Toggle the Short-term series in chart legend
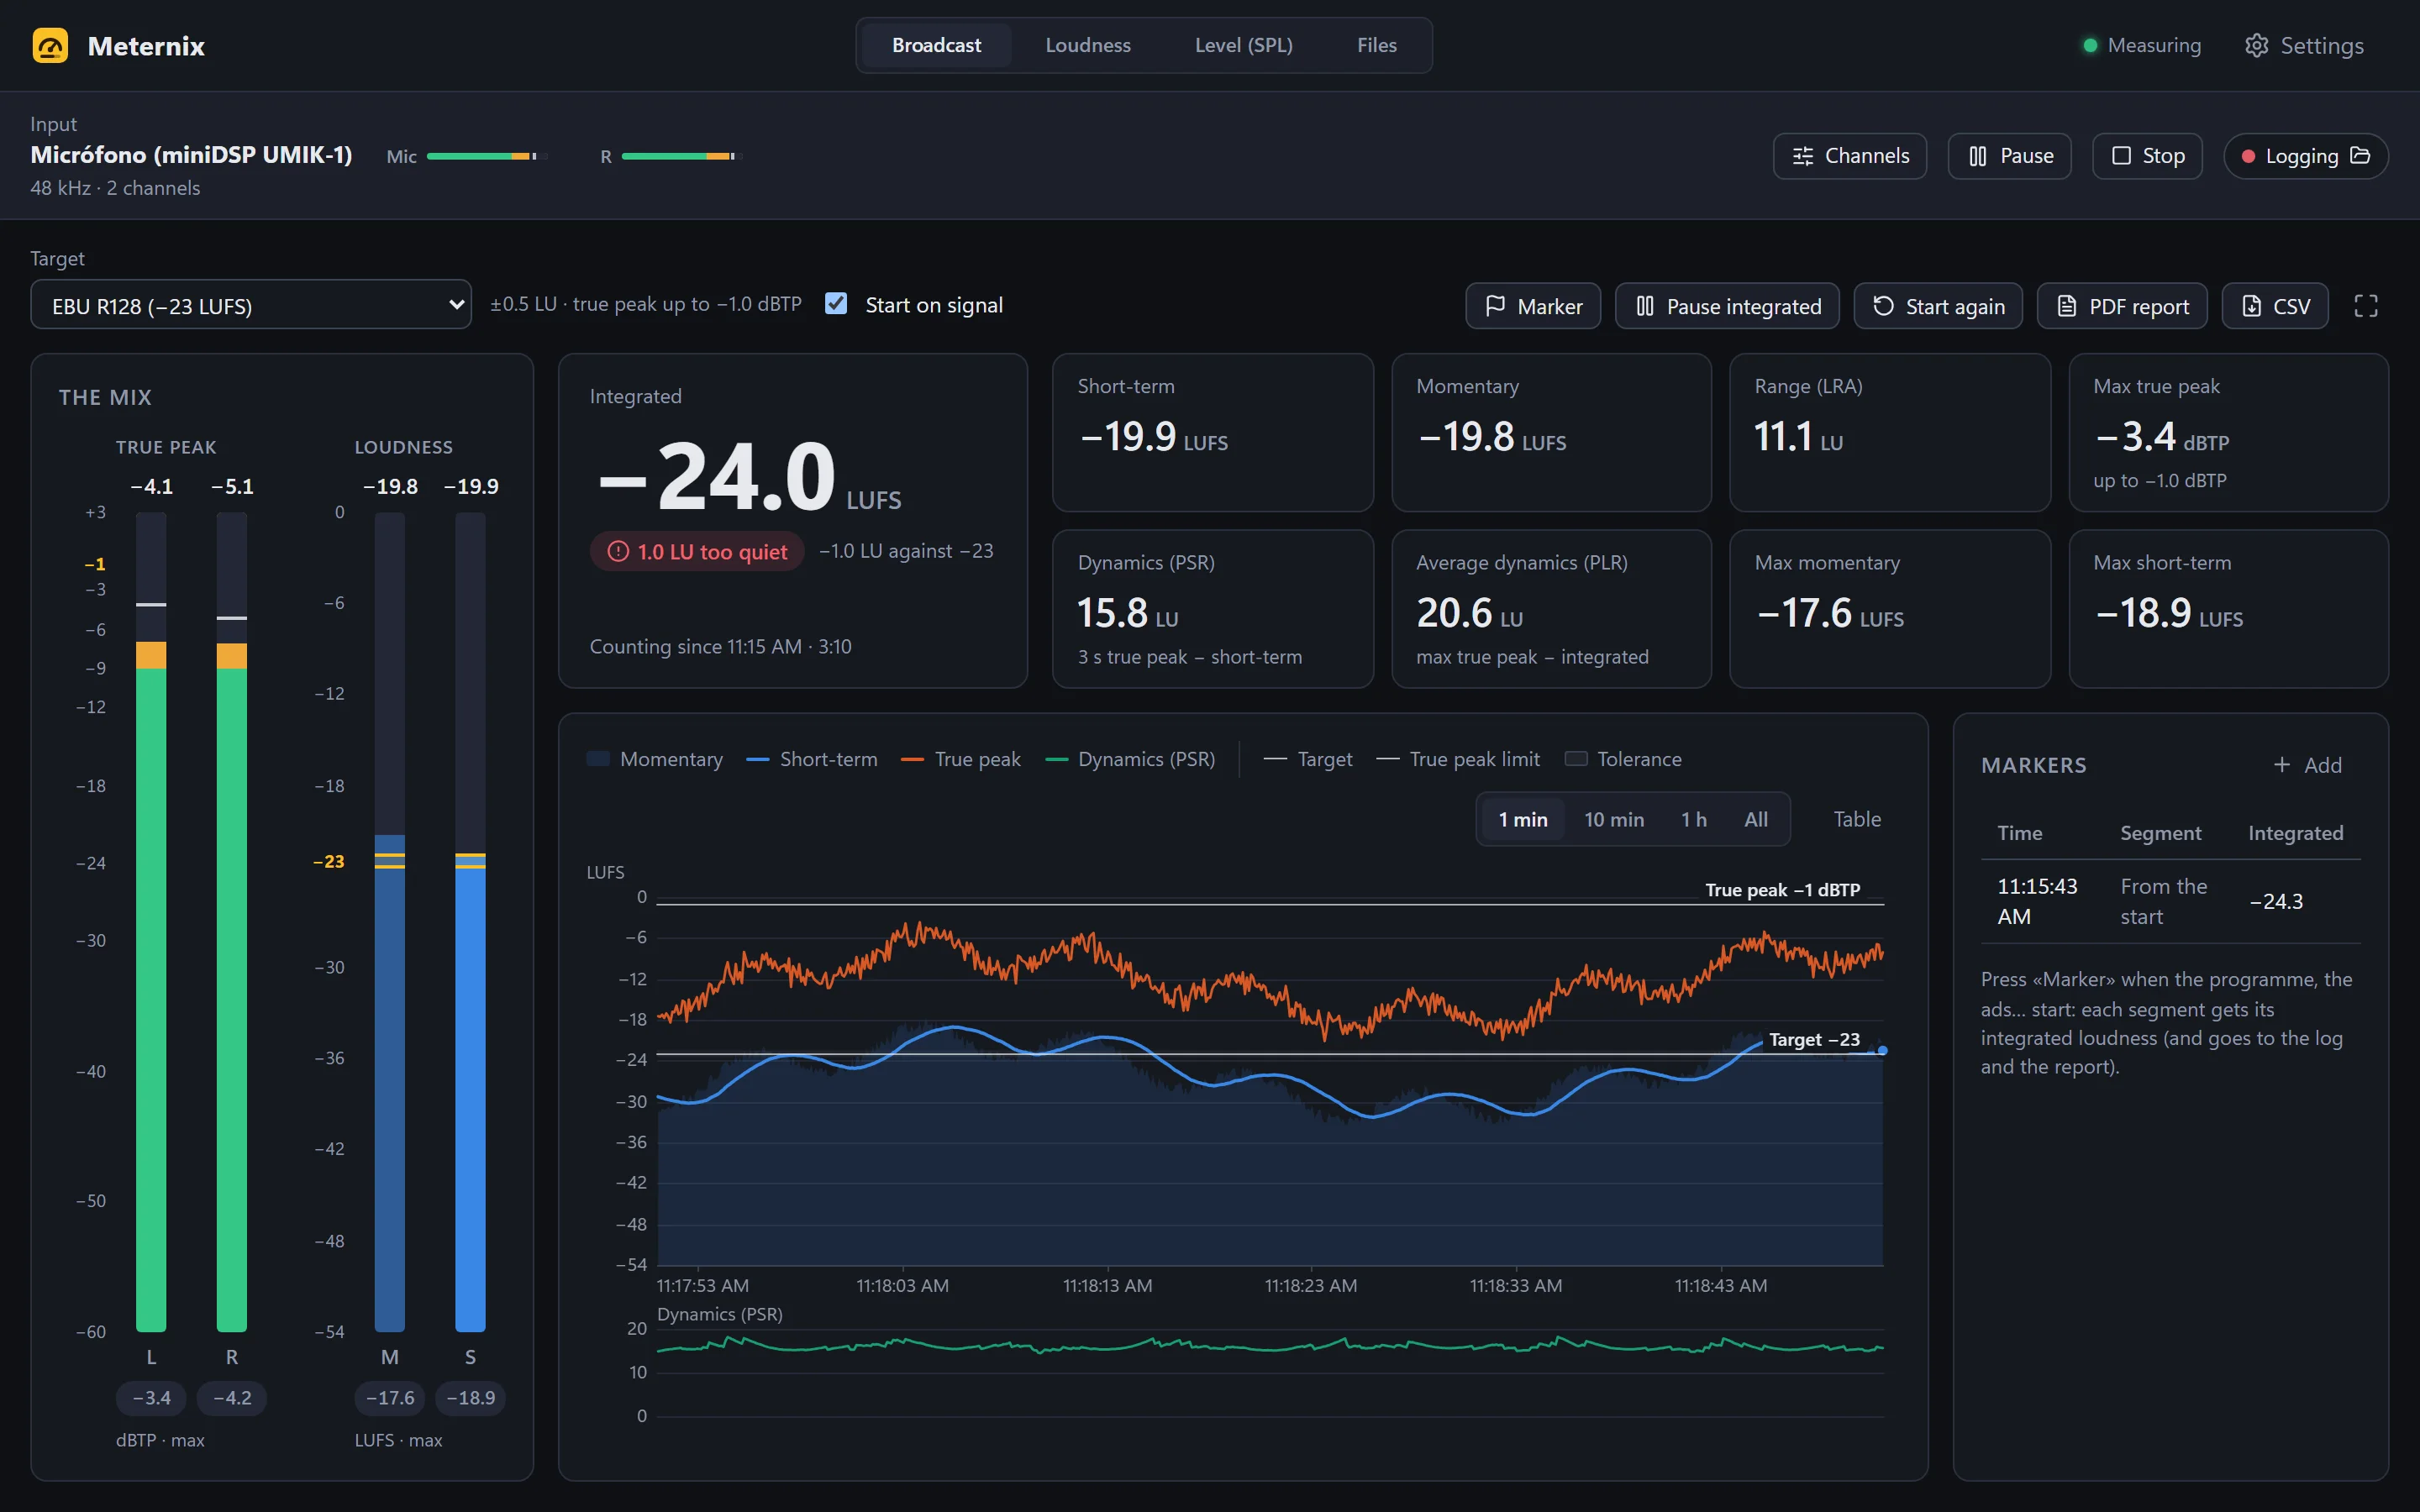2420x1512 pixels. pyautogui.click(x=812, y=759)
